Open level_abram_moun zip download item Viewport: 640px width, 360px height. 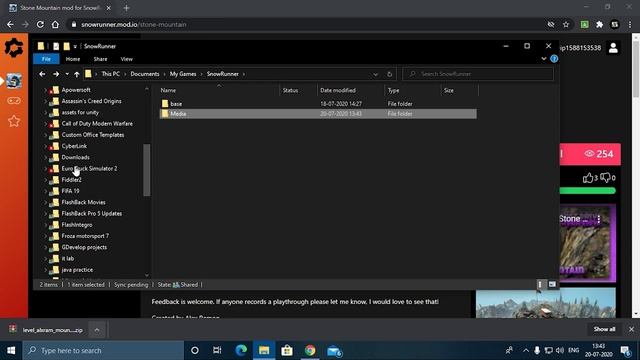click(46, 330)
